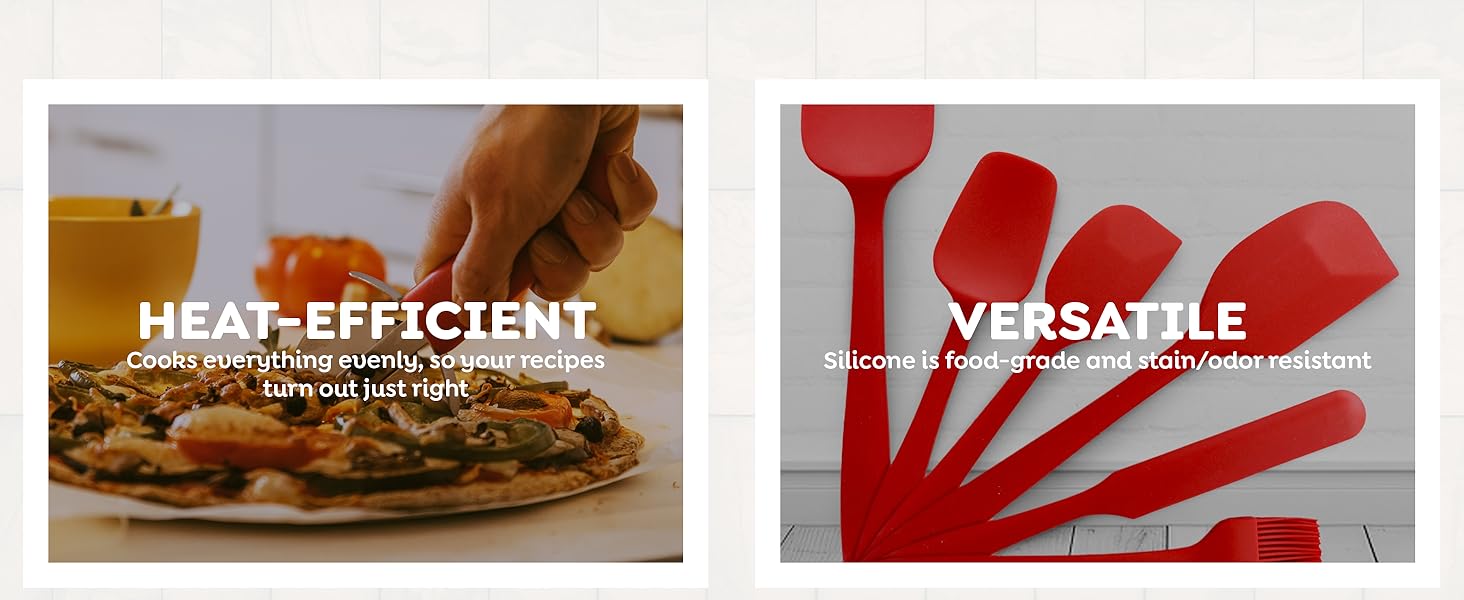Image resolution: width=1464 pixels, height=600 pixels.
Task: Select the red silicone utensils photo panel
Action: click(1097, 333)
